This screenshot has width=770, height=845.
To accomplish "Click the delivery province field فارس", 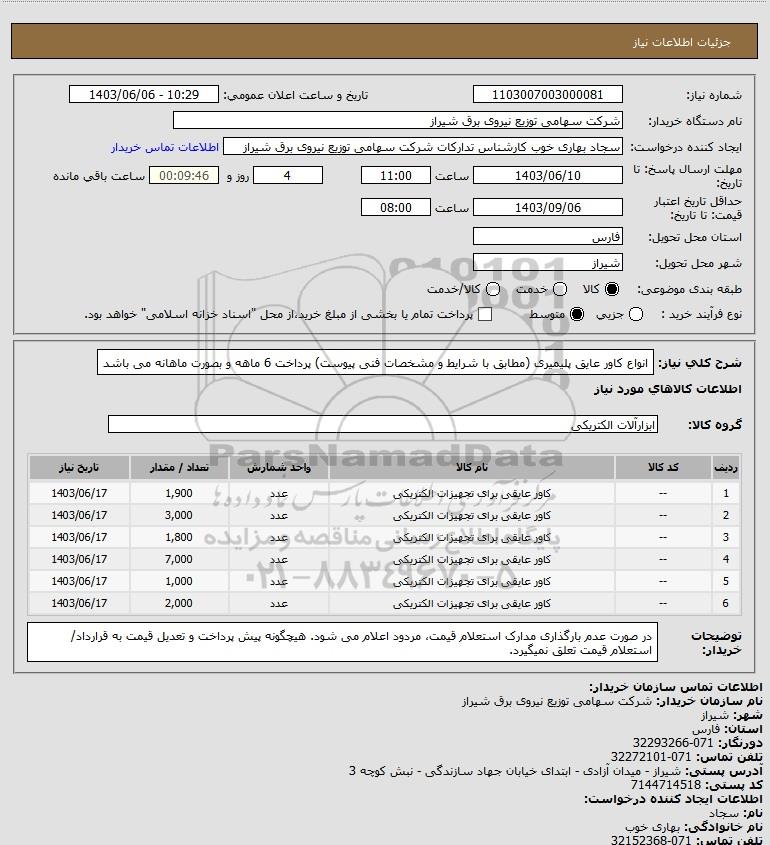I will pyautogui.click(x=547, y=237).
